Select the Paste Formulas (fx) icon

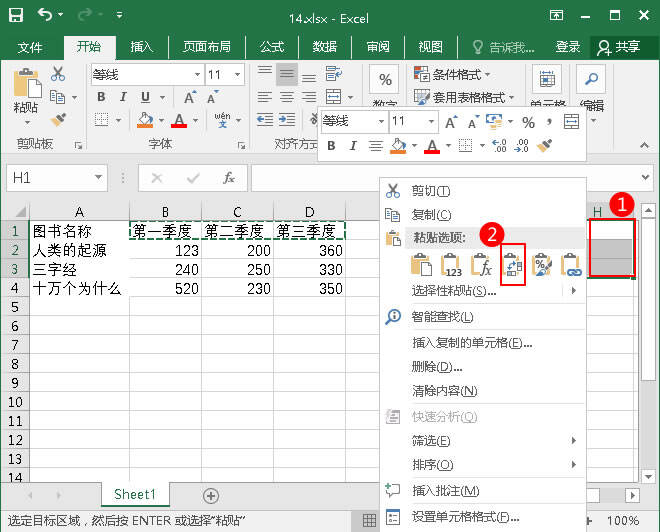pyautogui.click(x=481, y=265)
